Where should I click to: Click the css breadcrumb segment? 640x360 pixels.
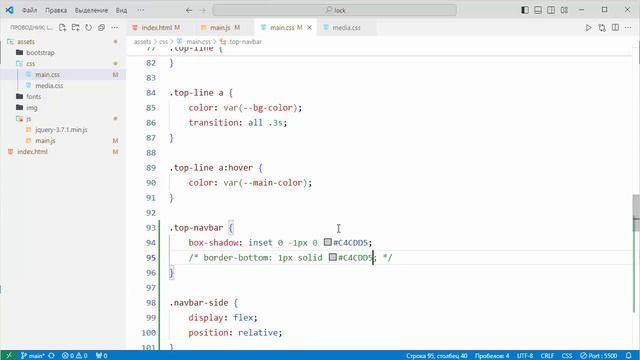[x=163, y=42]
